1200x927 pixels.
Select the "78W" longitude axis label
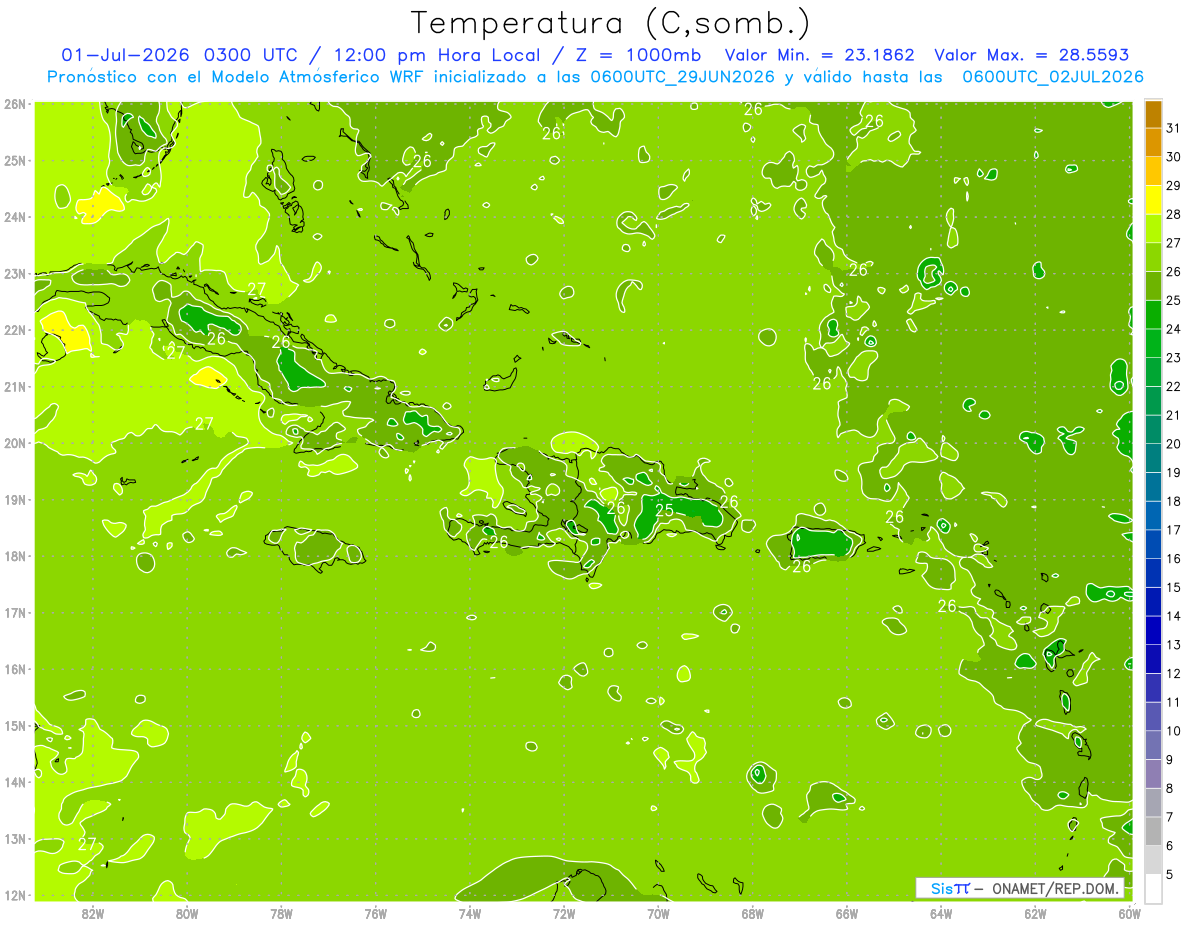coord(281,912)
